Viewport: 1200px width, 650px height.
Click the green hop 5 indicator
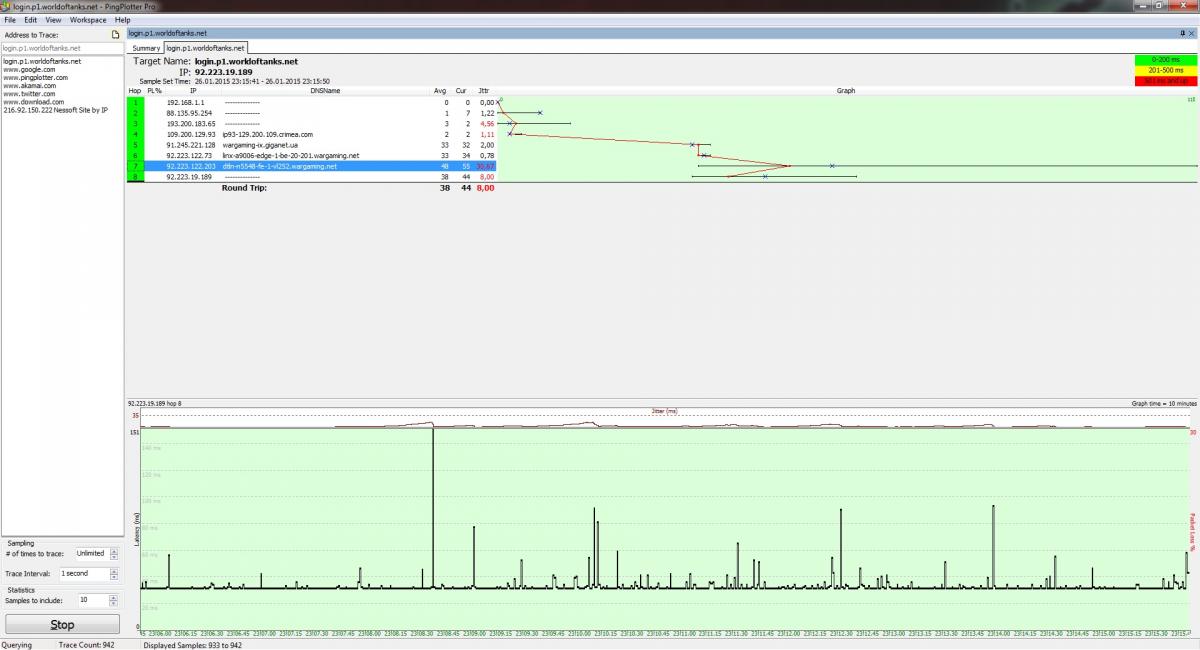point(136,145)
